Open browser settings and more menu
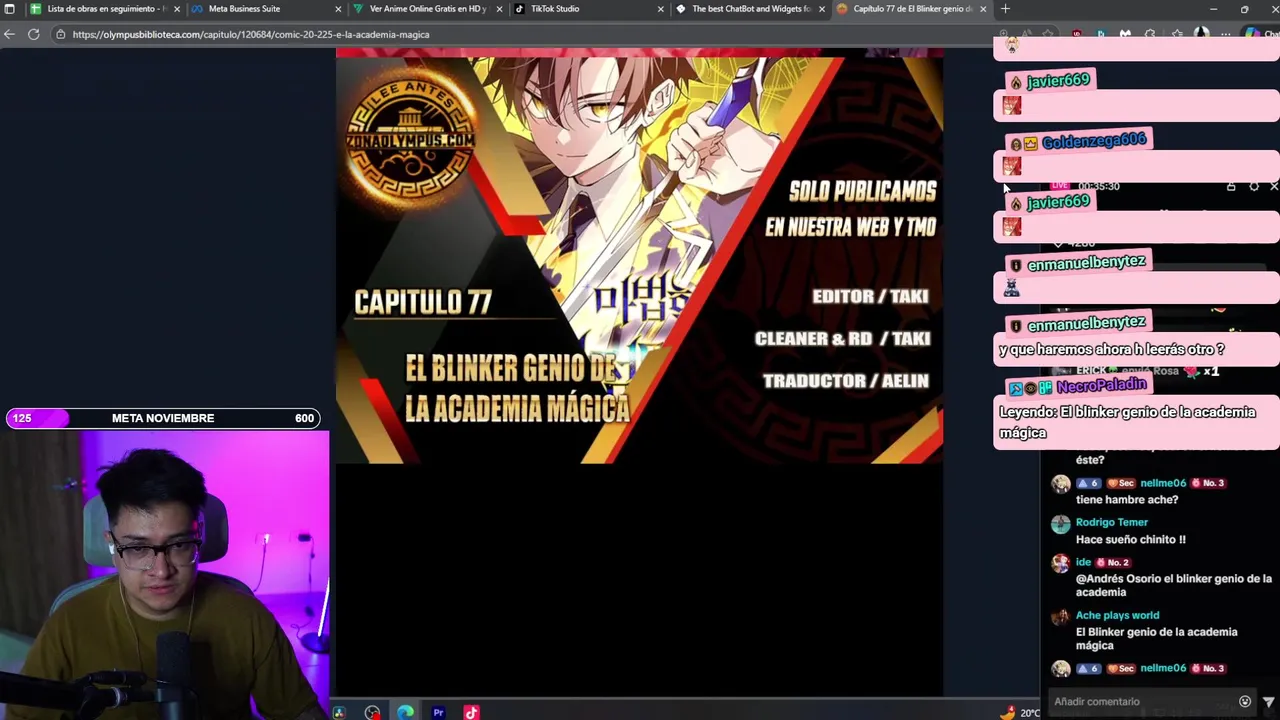Image resolution: width=1280 pixels, height=720 pixels. (1226, 34)
